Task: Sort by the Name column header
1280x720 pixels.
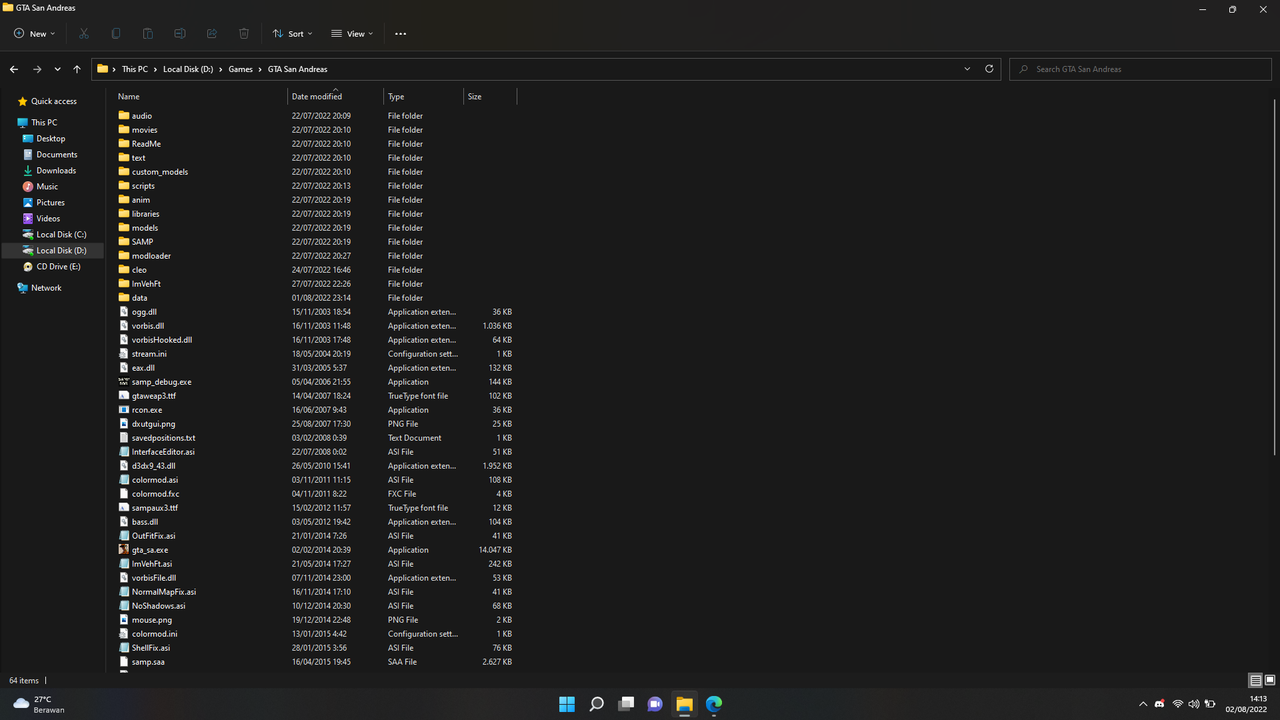Action: tap(200, 96)
